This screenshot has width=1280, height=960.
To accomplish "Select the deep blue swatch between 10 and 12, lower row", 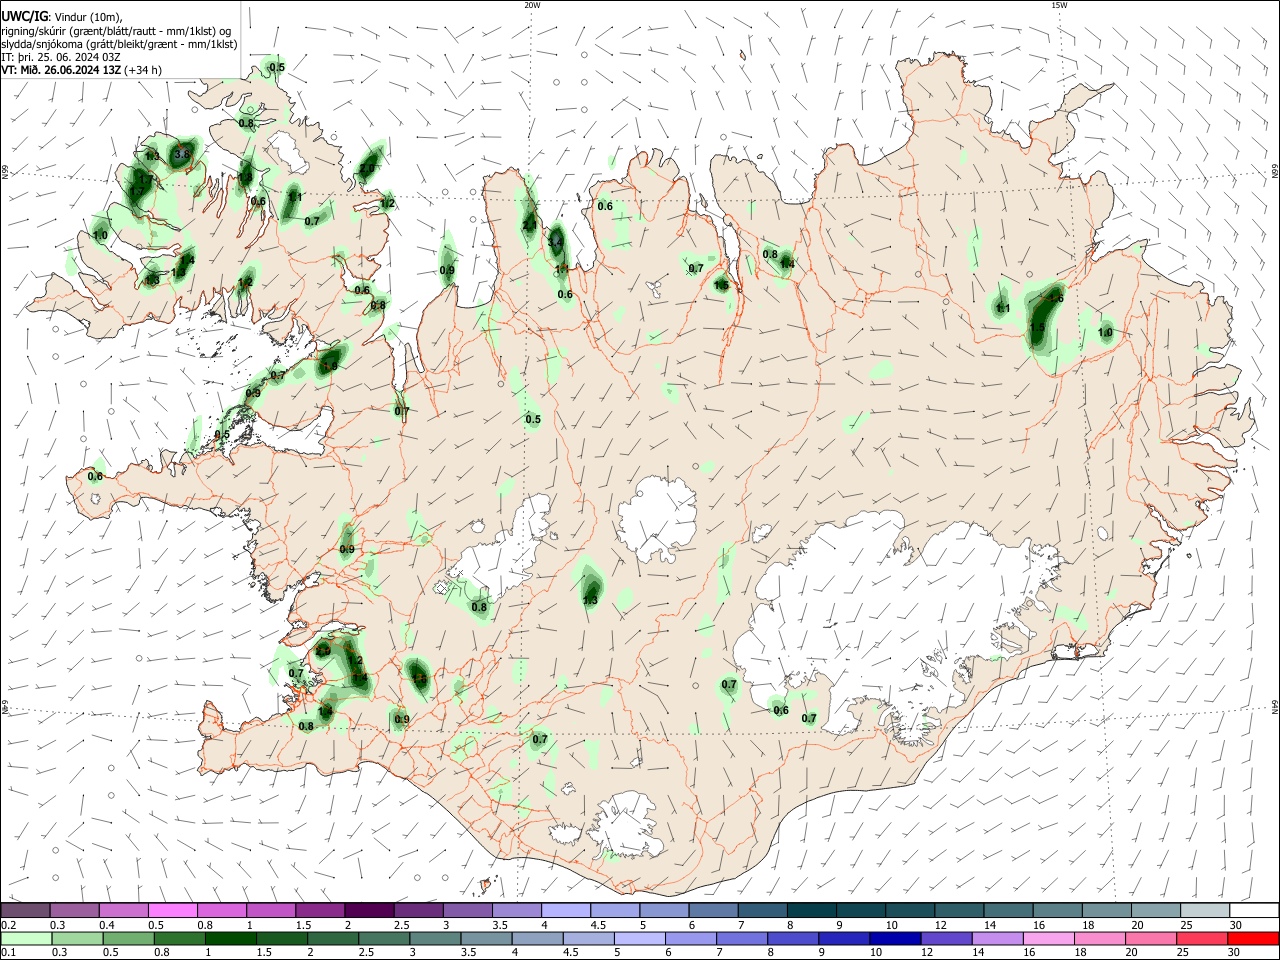I will click(895, 938).
